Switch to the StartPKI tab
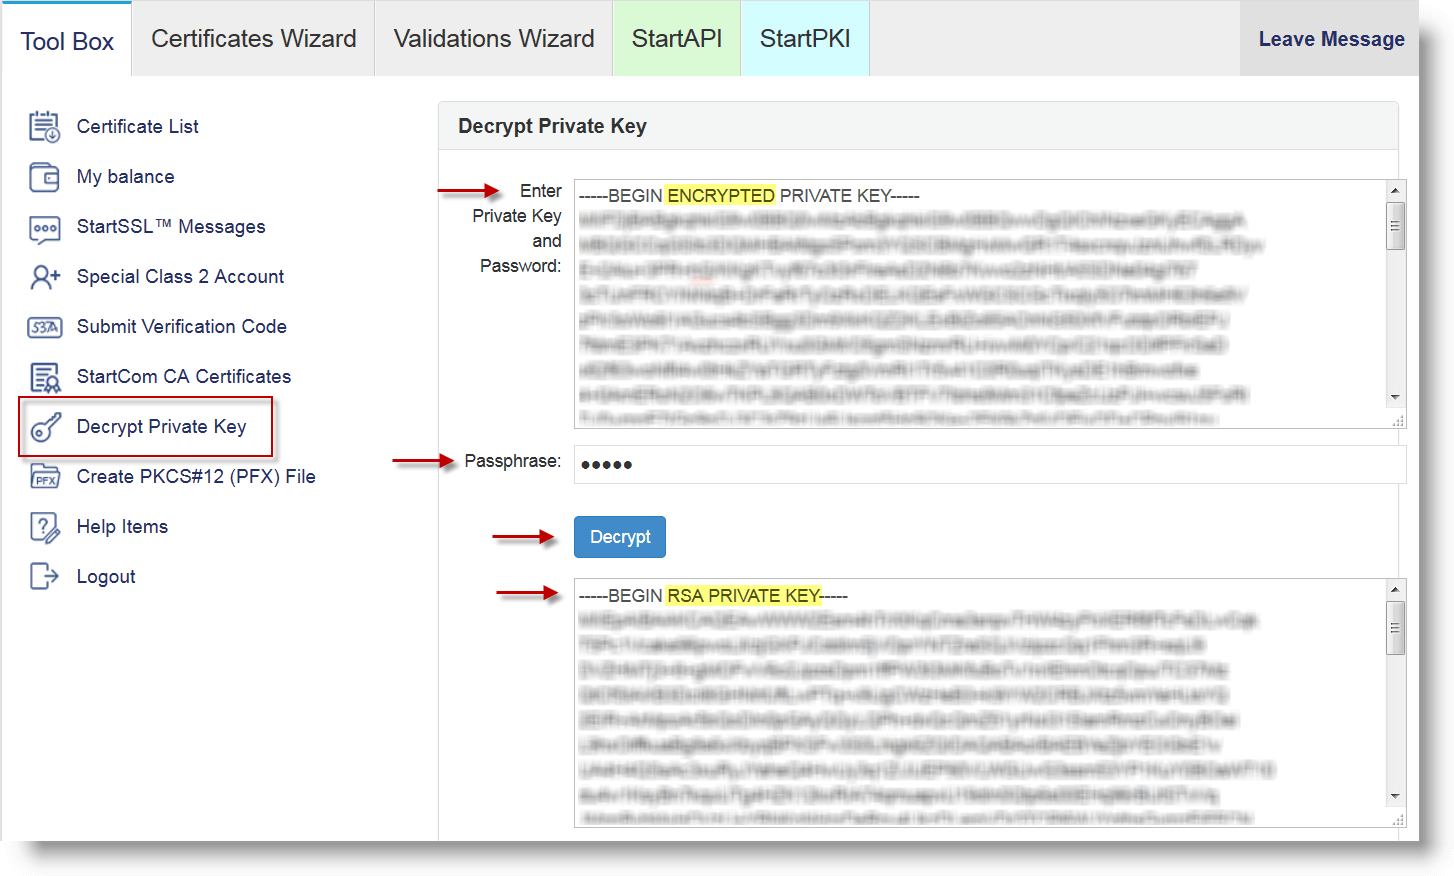The image size is (1454, 876). (x=804, y=38)
